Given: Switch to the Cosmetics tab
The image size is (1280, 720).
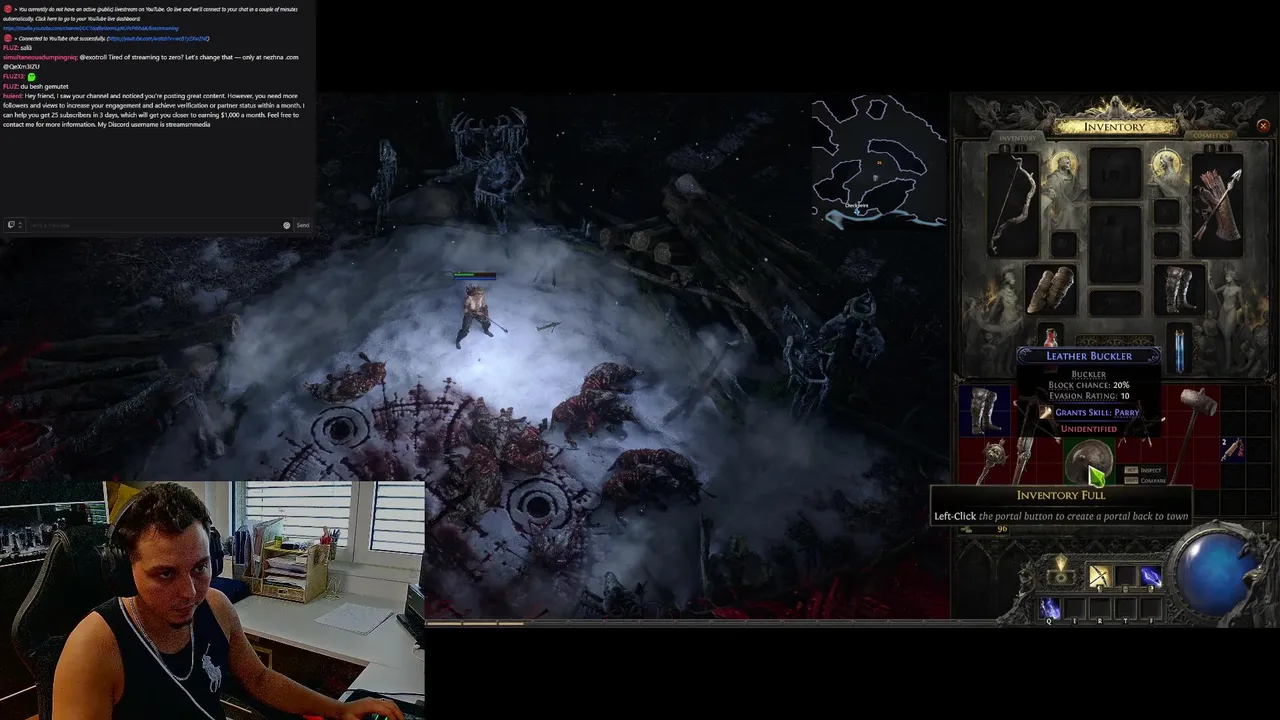Looking at the screenshot, I should click(x=1211, y=136).
